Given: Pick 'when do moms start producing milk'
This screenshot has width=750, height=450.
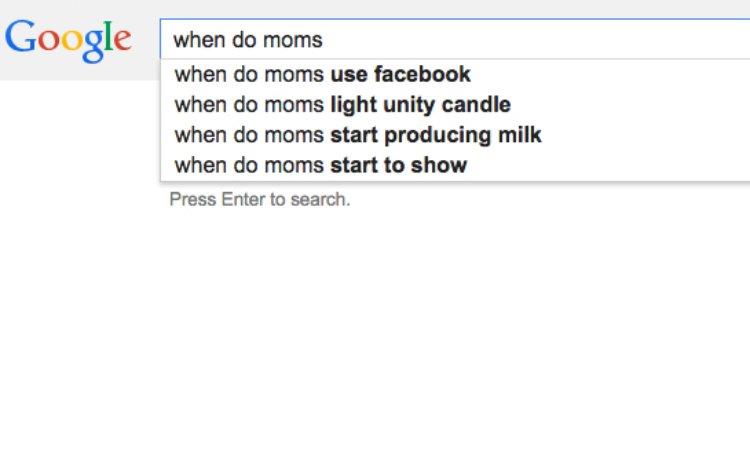Looking at the screenshot, I should click(455, 135).
